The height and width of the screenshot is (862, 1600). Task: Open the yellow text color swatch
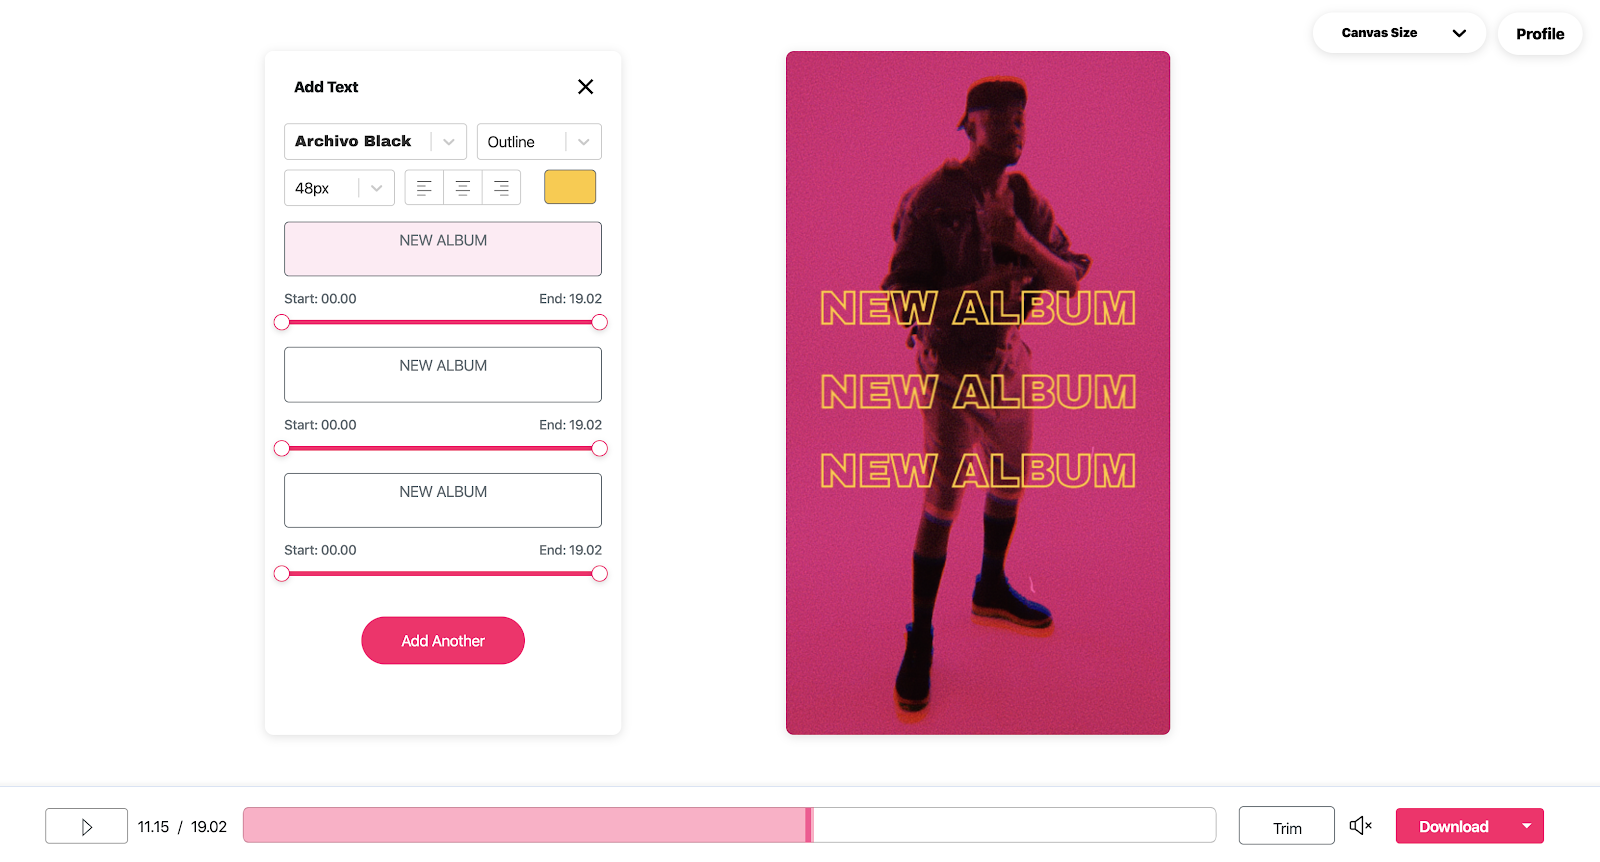tap(570, 187)
